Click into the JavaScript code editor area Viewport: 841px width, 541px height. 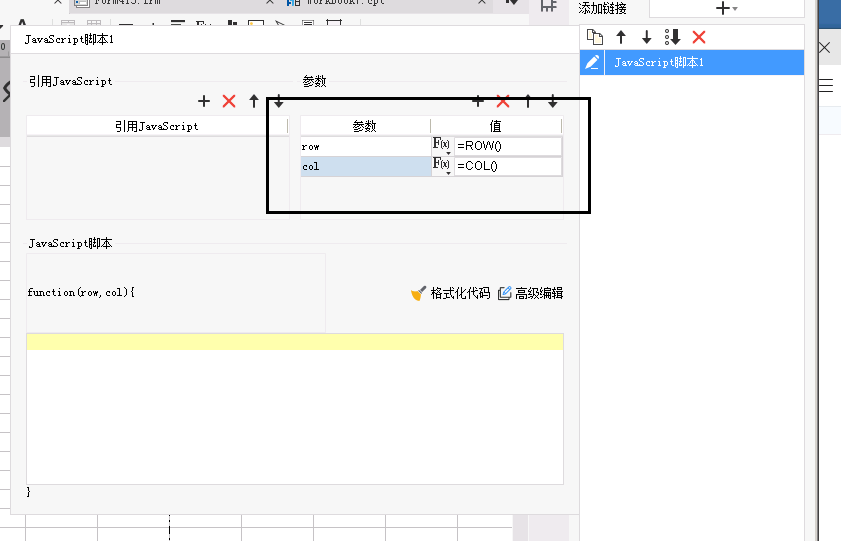point(295,409)
